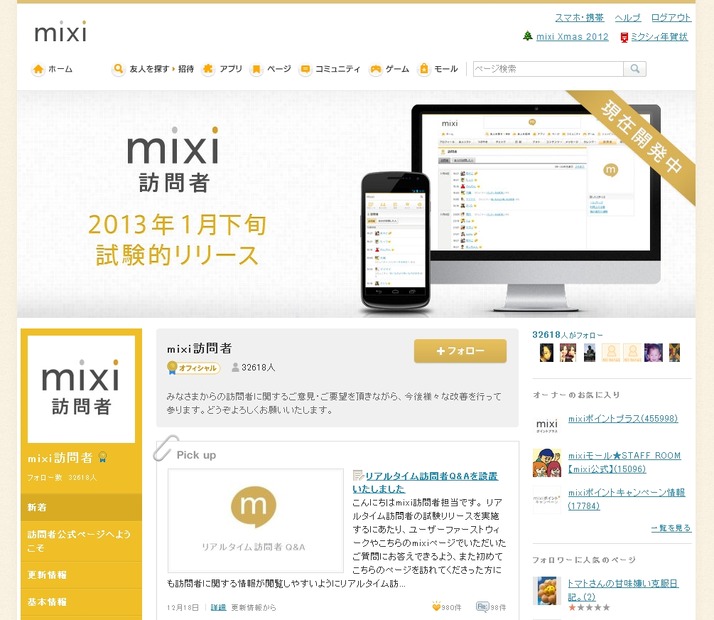Click the mixiポイントプラス page icon

pyautogui.click(x=546, y=426)
